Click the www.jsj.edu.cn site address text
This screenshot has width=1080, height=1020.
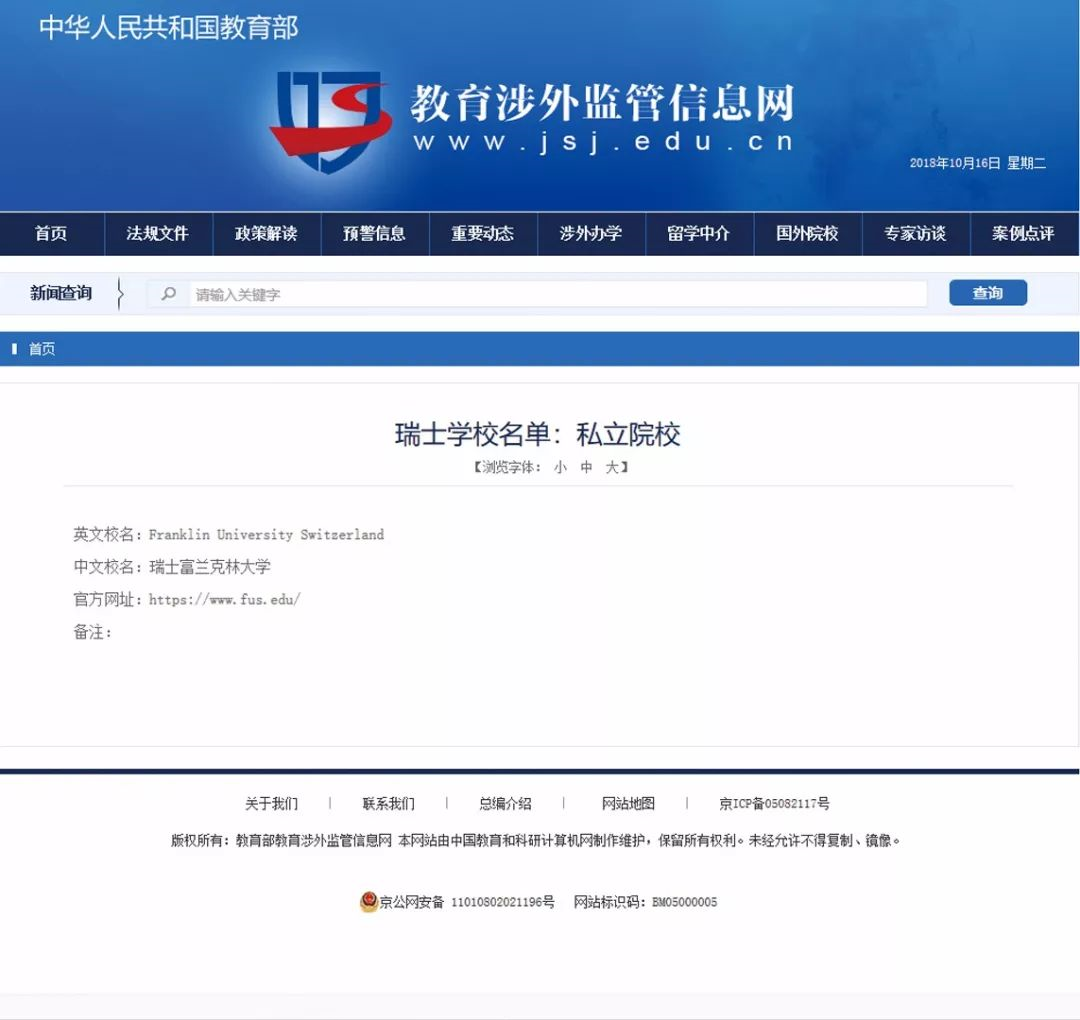(x=603, y=142)
